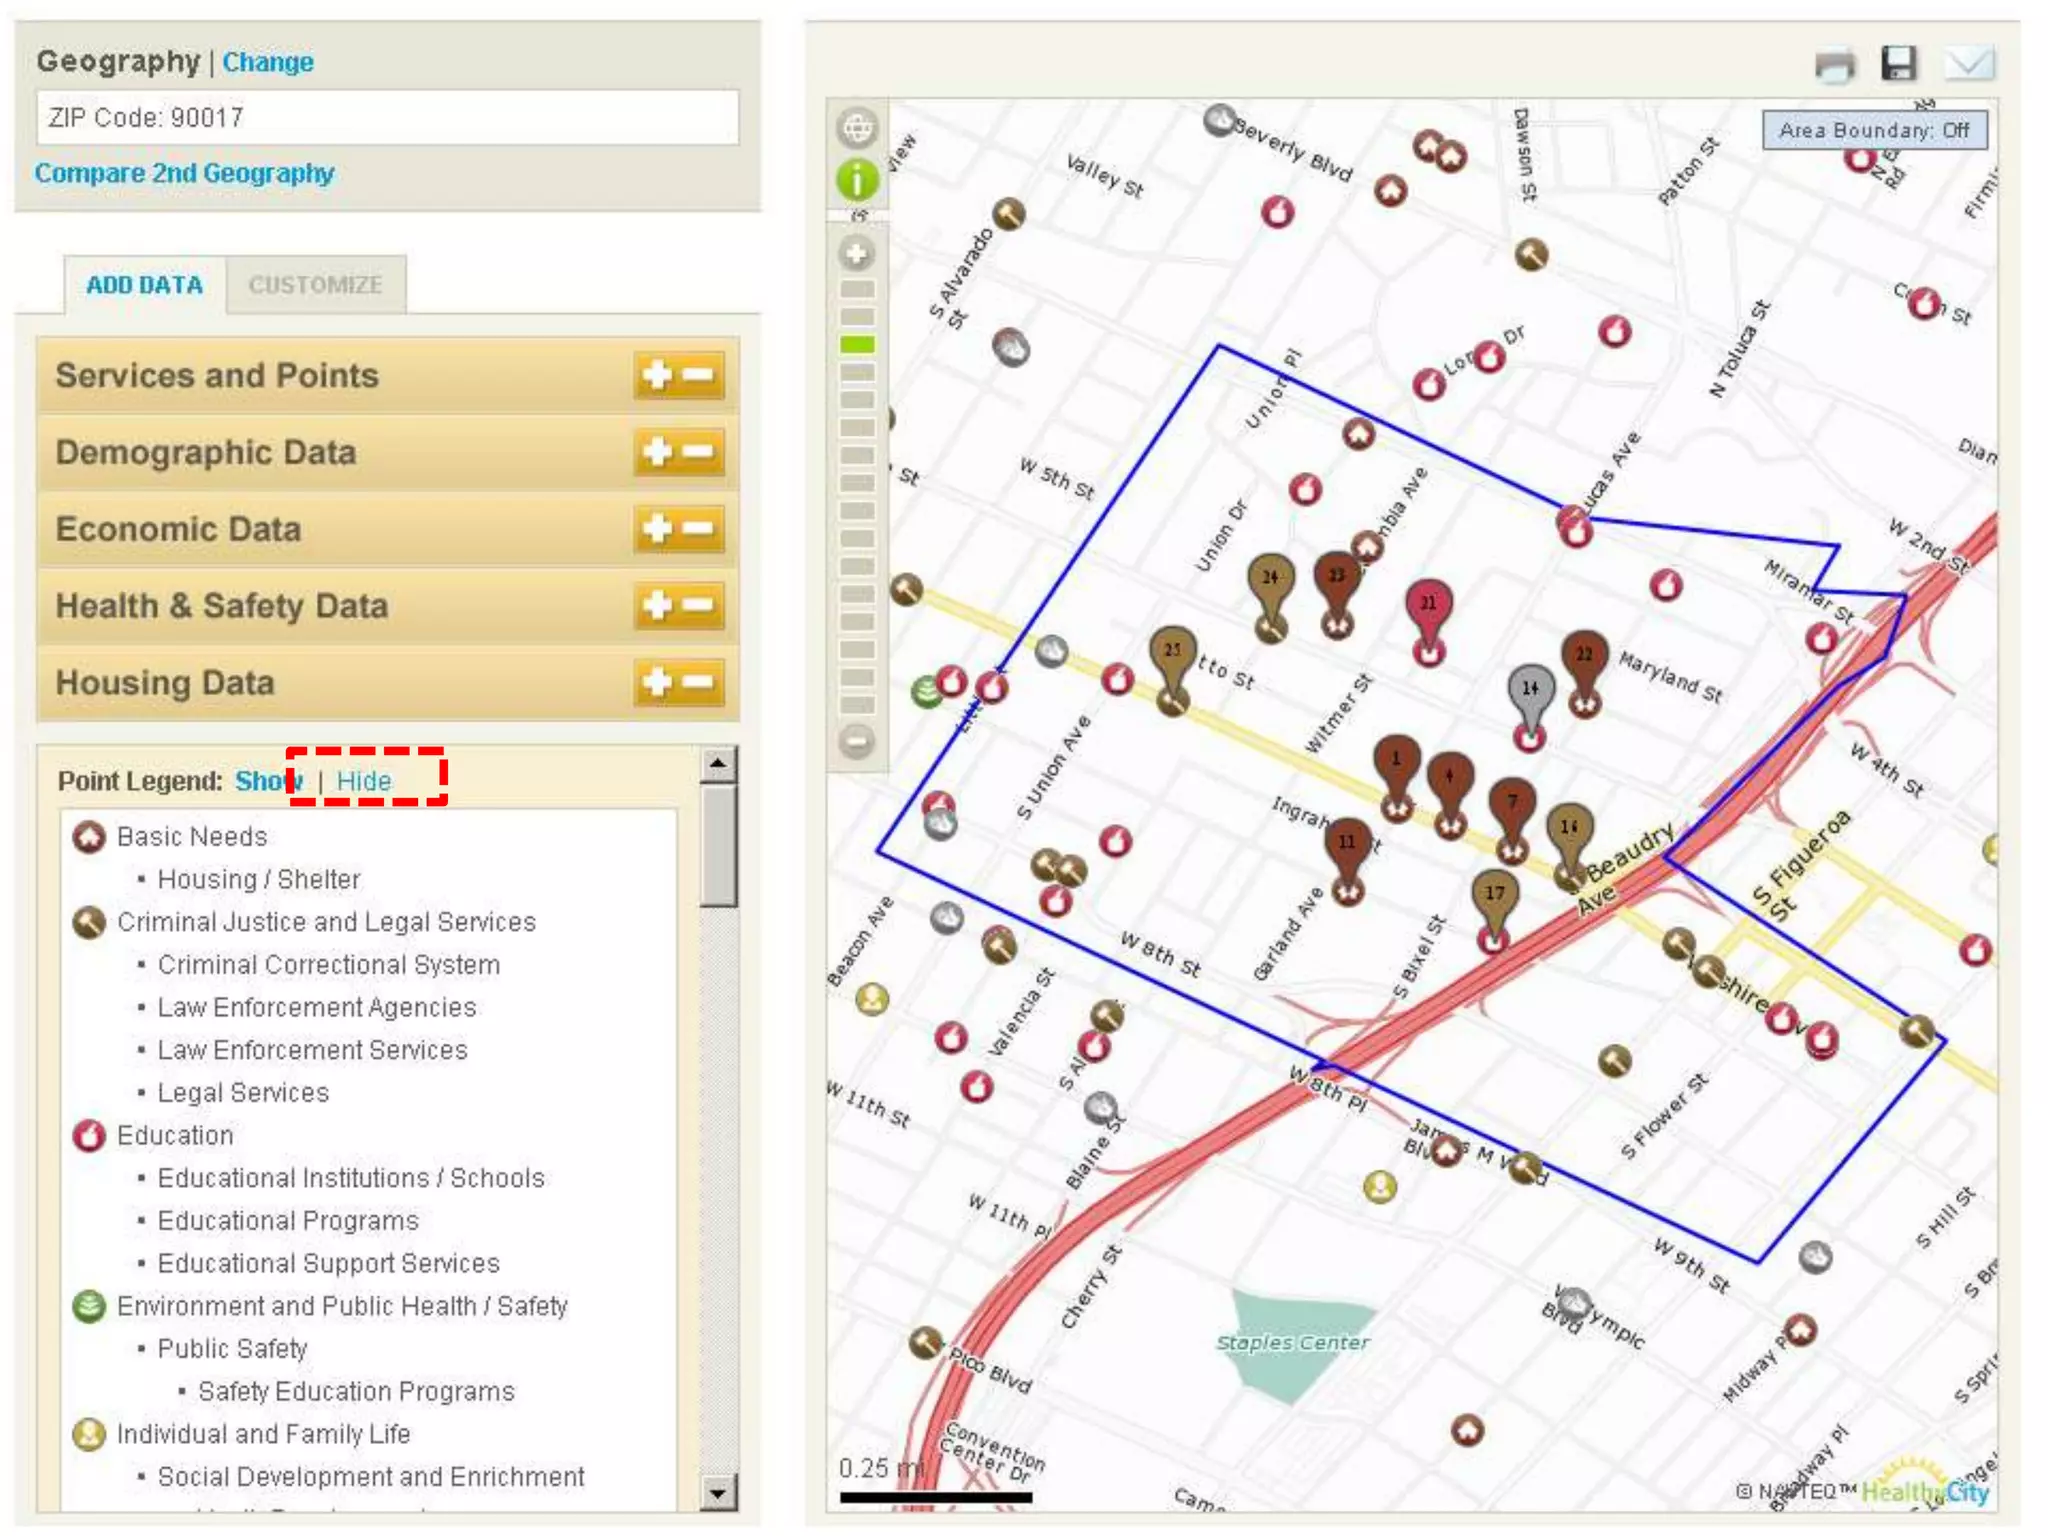Click the green zoom level slider segment
The height and width of the screenshot is (1536, 2048).
click(x=857, y=345)
